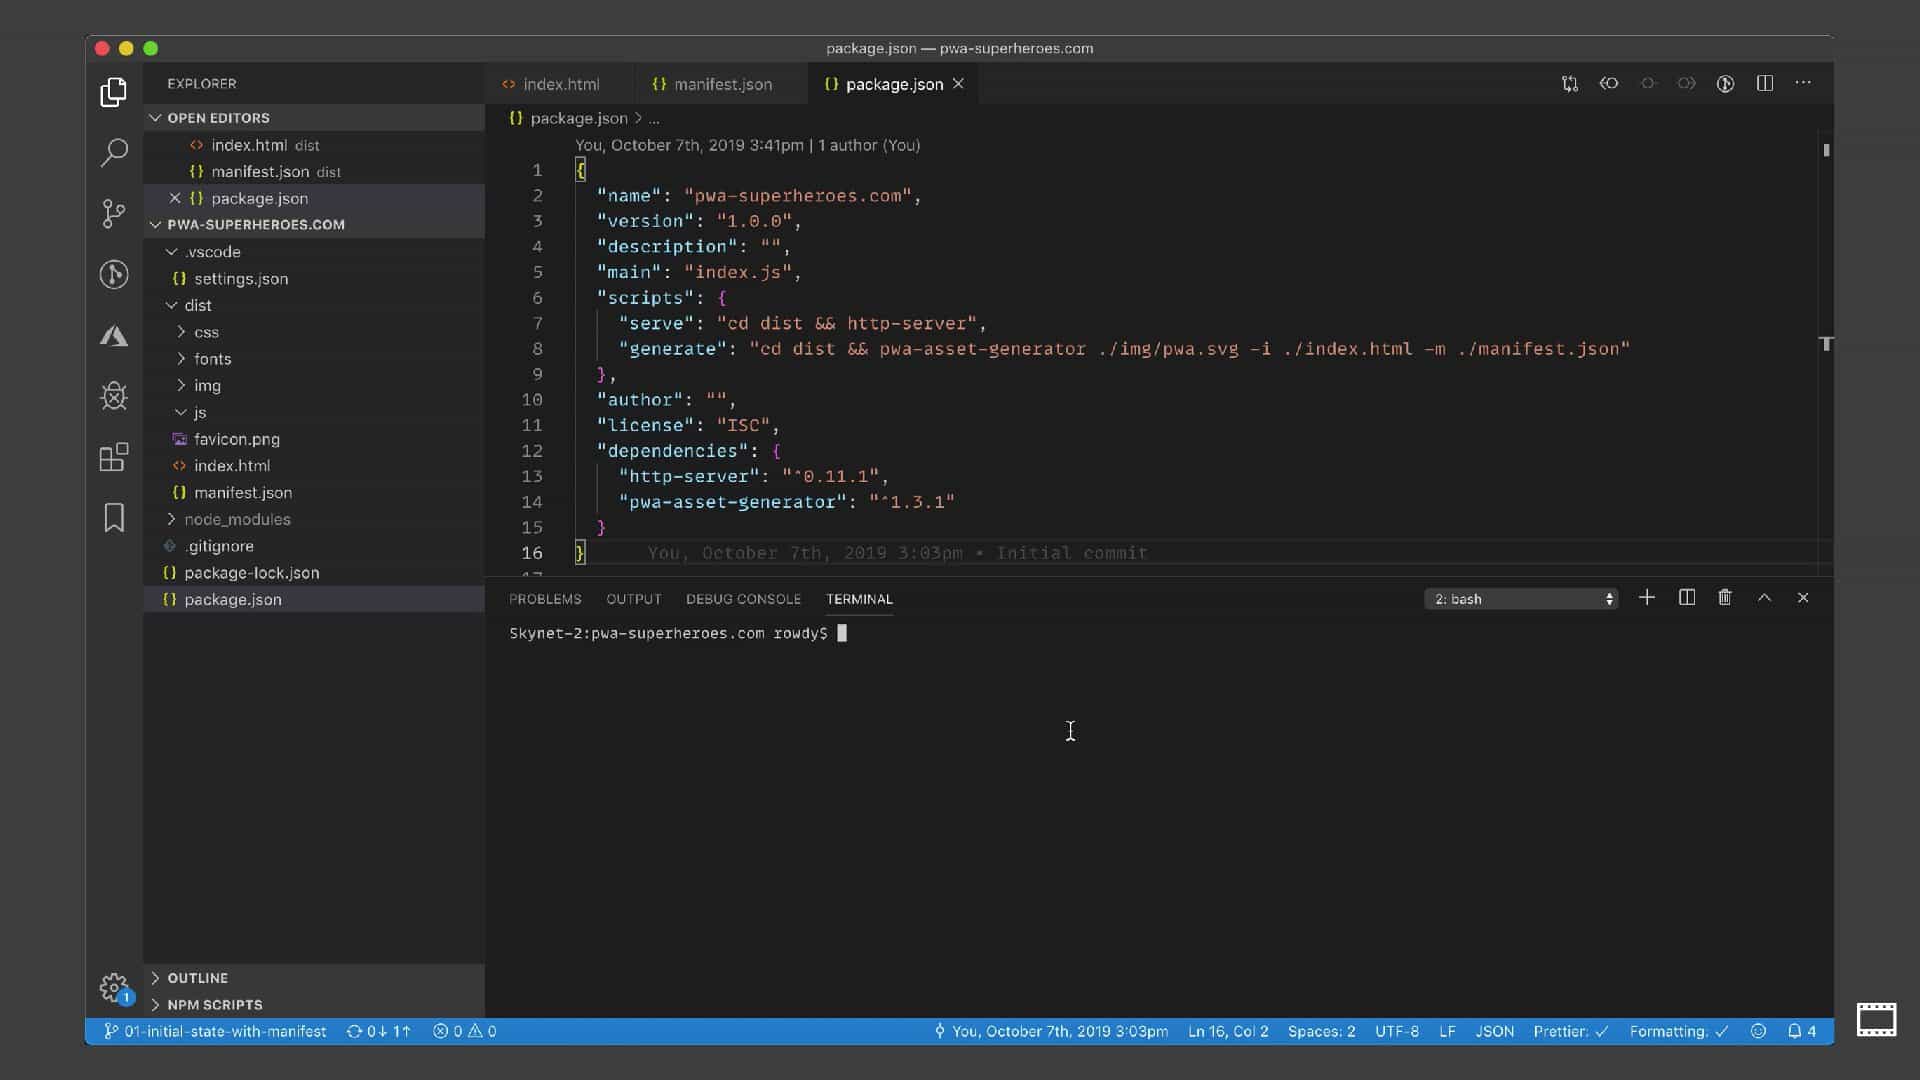Expand the node_modules folder
Image resolution: width=1920 pixels, height=1080 pixels.
(x=237, y=519)
